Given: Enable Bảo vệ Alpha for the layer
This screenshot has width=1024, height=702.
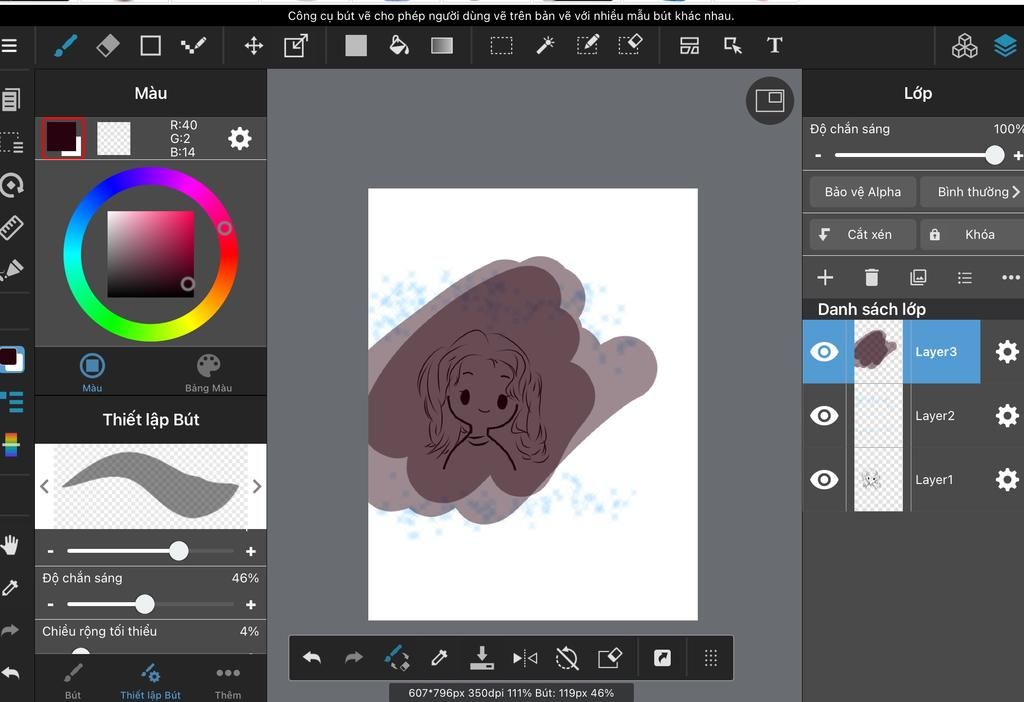Looking at the screenshot, I should point(863,192).
